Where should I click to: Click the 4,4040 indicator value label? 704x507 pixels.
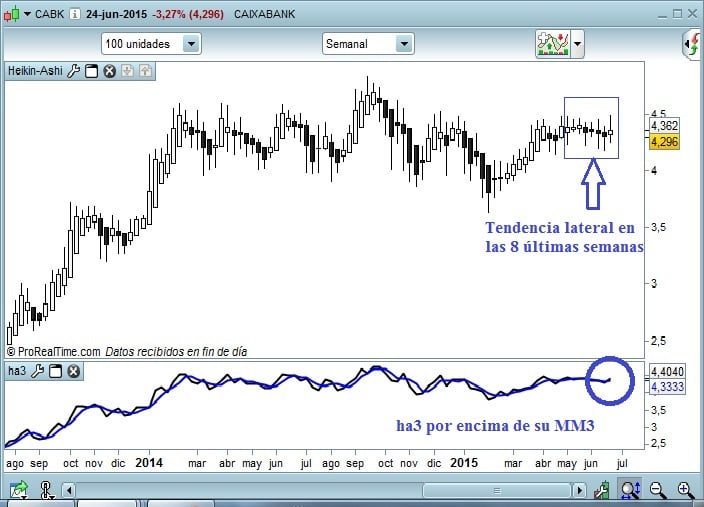[x=667, y=372]
